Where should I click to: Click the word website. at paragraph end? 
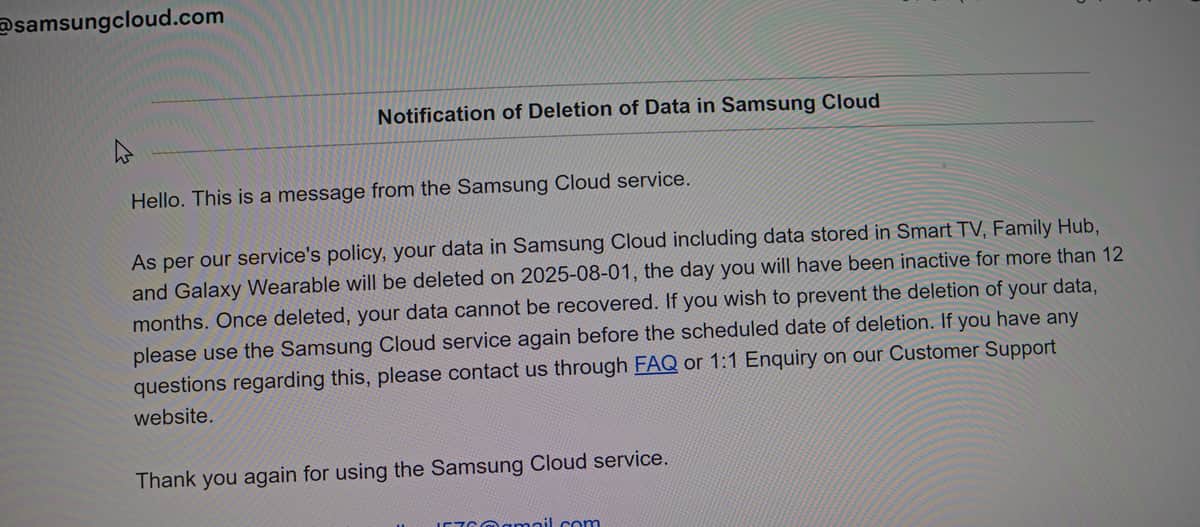[x=174, y=417]
